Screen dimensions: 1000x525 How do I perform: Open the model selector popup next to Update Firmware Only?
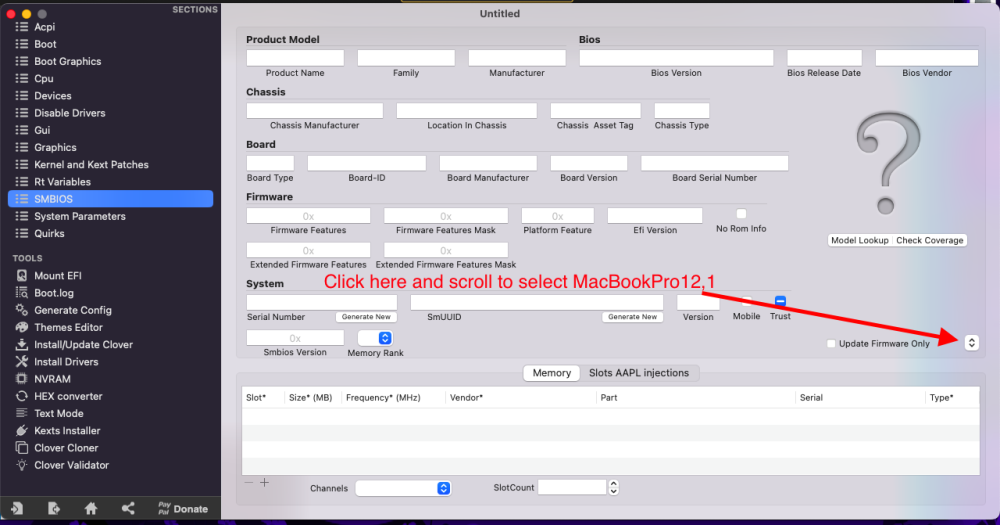tap(971, 343)
